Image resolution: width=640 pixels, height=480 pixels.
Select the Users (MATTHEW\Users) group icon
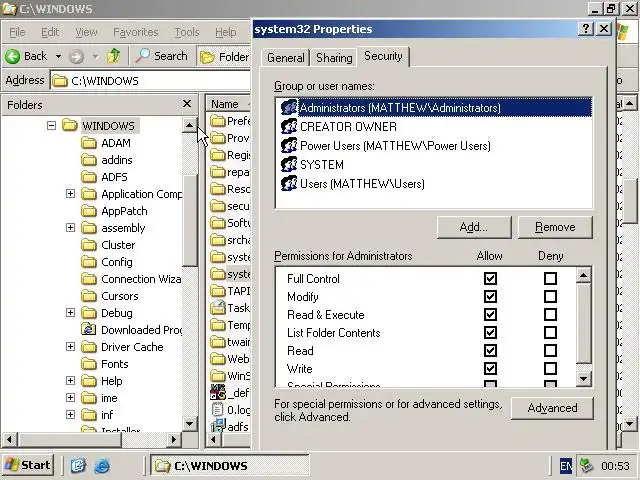click(x=289, y=184)
